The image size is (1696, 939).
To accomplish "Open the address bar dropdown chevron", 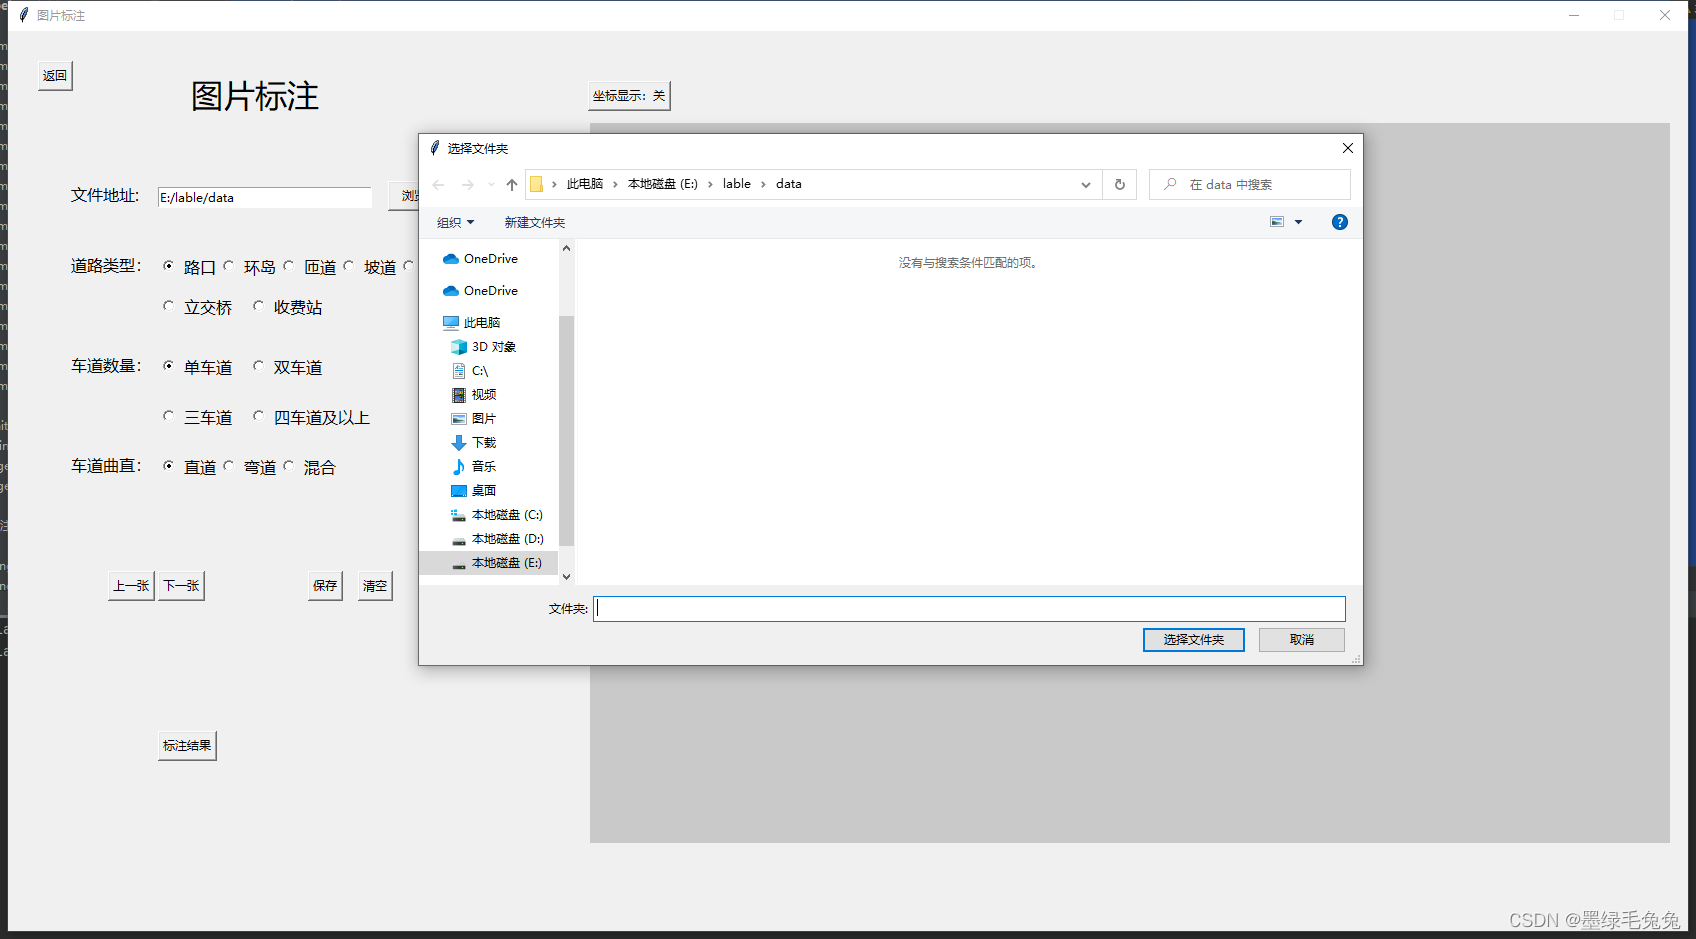I will tap(1086, 184).
